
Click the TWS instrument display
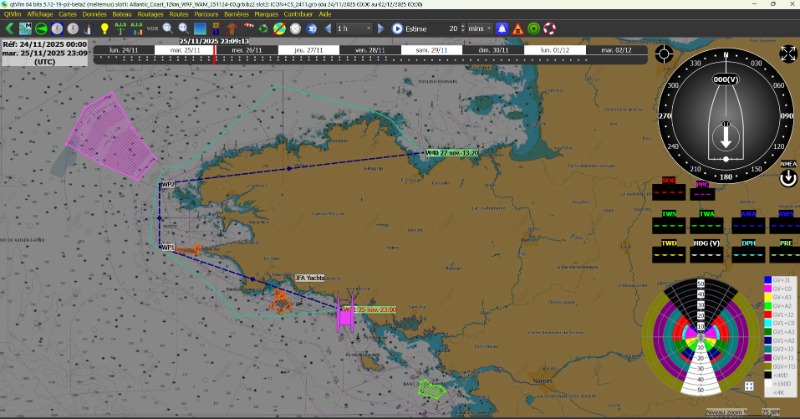tap(668, 222)
